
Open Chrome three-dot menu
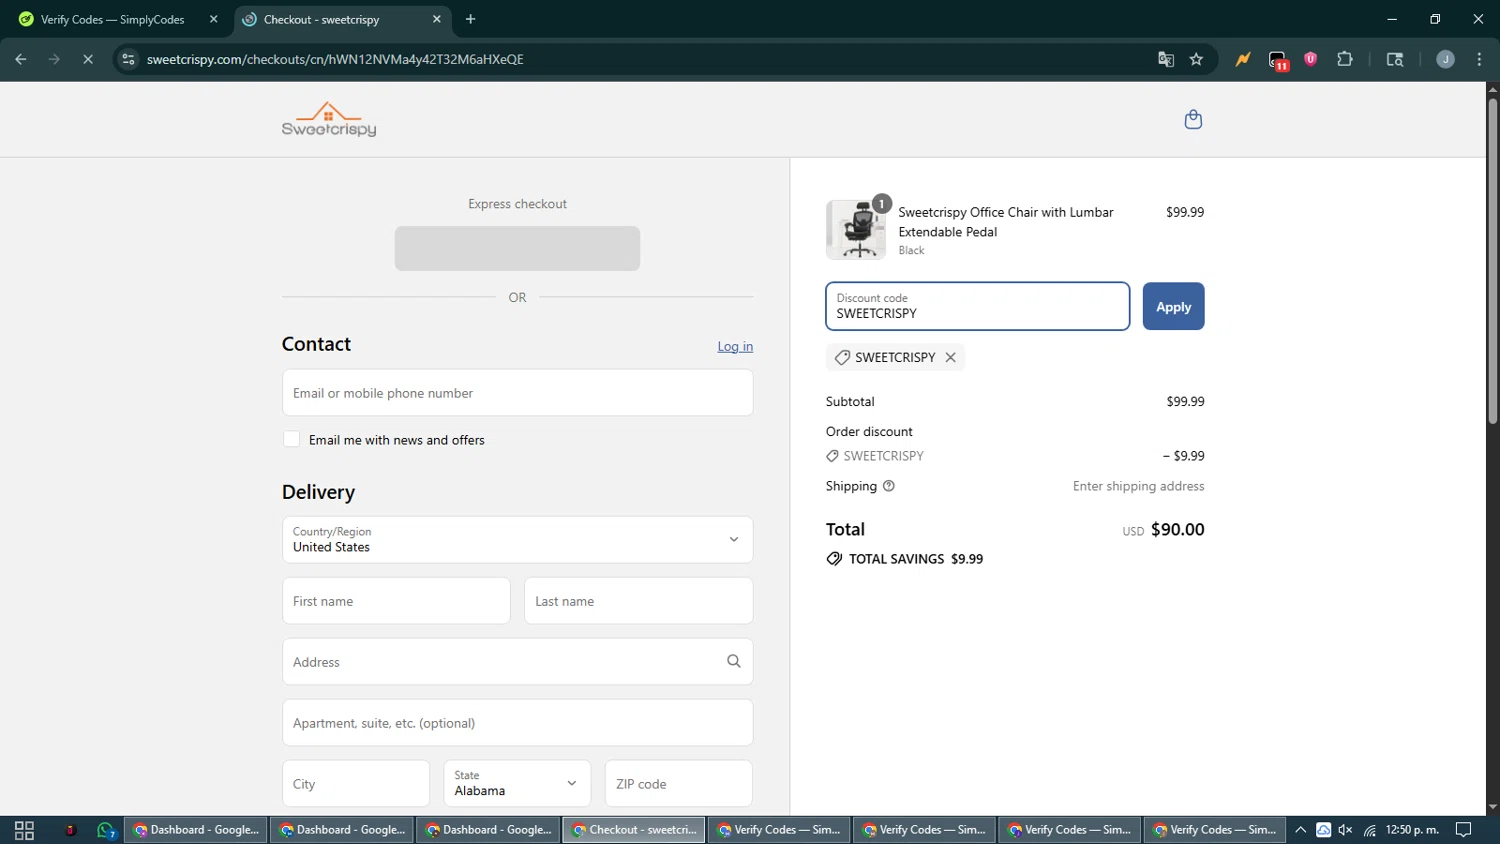1479,59
